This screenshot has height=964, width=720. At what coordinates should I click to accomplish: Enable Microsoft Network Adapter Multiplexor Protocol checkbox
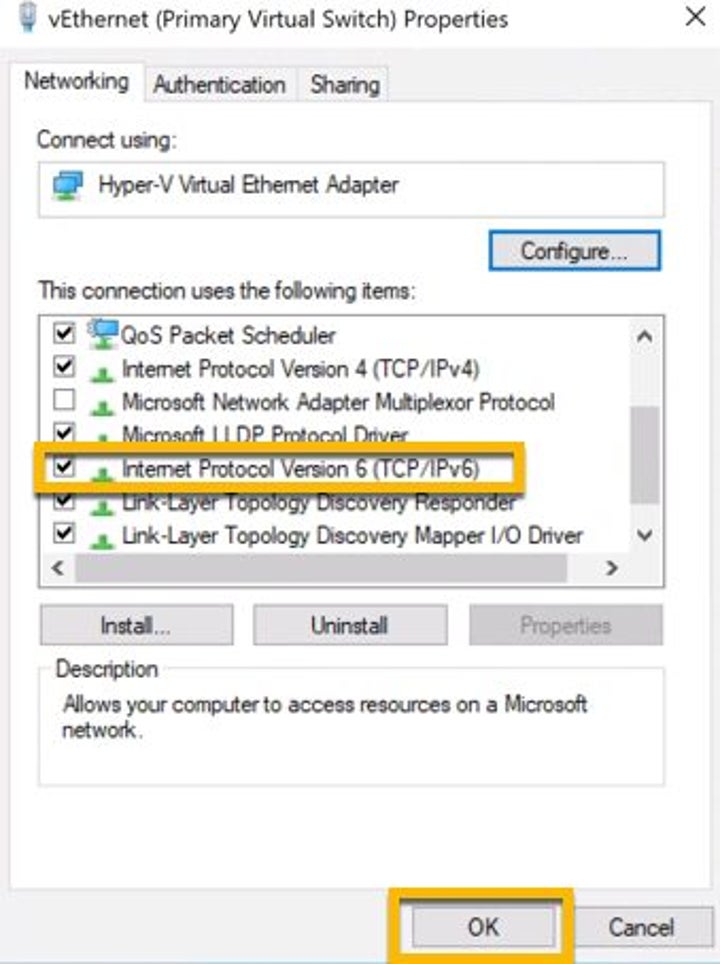pos(65,402)
